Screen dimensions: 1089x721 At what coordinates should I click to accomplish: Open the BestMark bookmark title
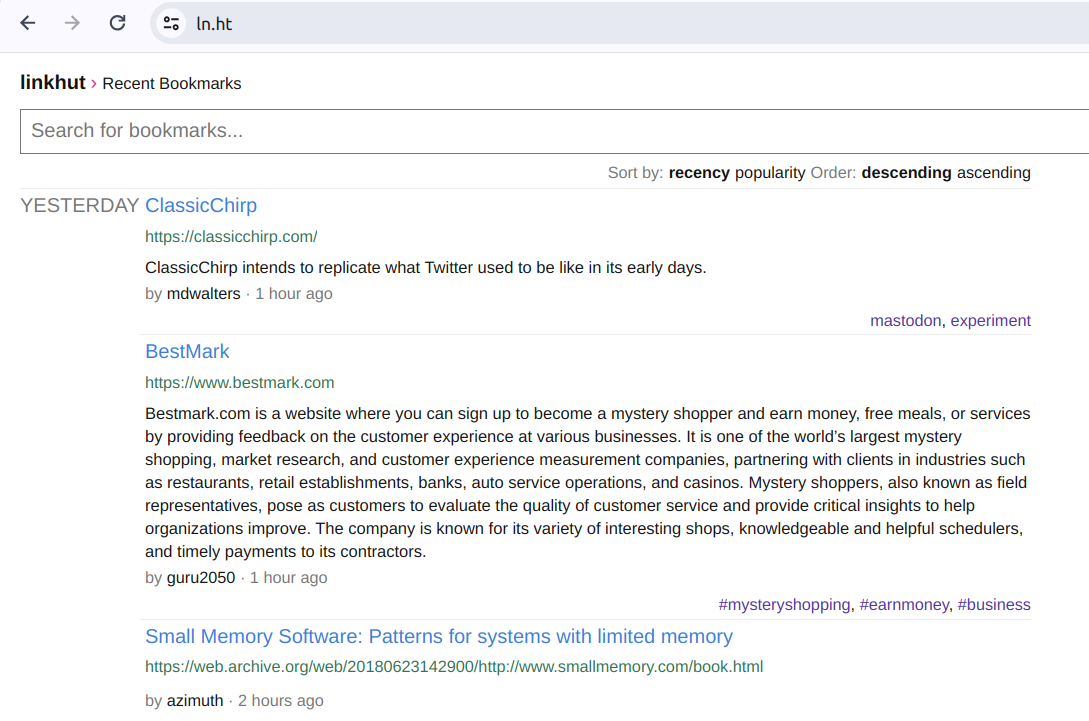coord(187,351)
